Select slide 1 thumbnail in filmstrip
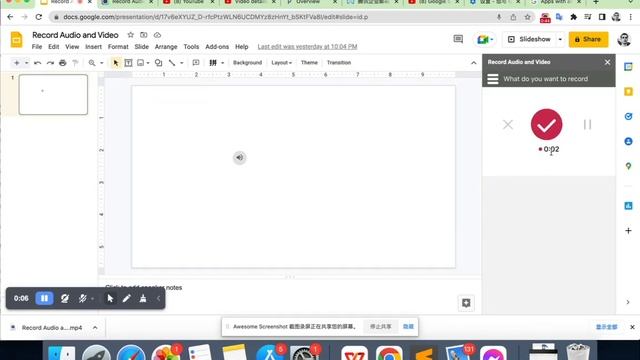640x360 pixels. (53, 94)
